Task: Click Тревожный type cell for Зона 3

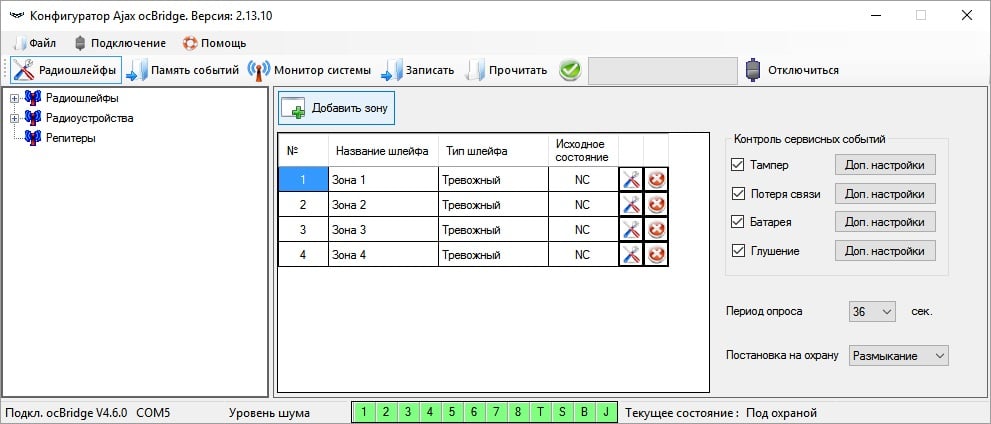Action: [x=493, y=230]
